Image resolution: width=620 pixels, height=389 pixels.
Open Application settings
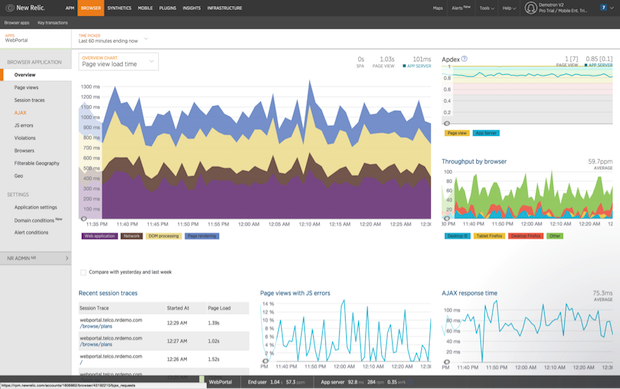pyautogui.click(x=36, y=207)
